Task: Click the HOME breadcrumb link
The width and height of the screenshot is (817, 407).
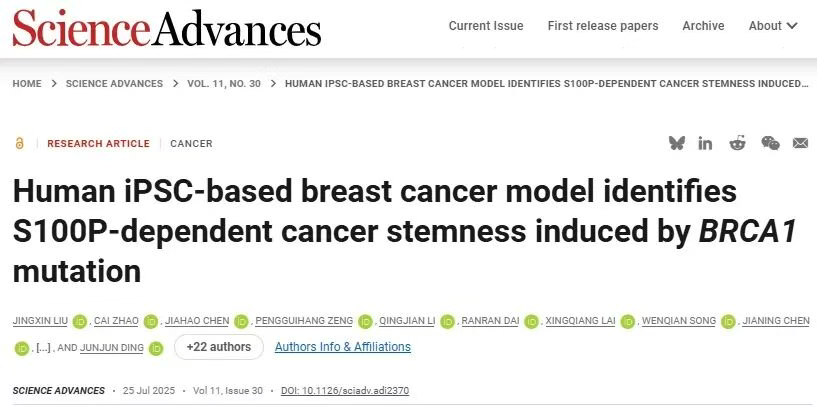Action: [27, 84]
